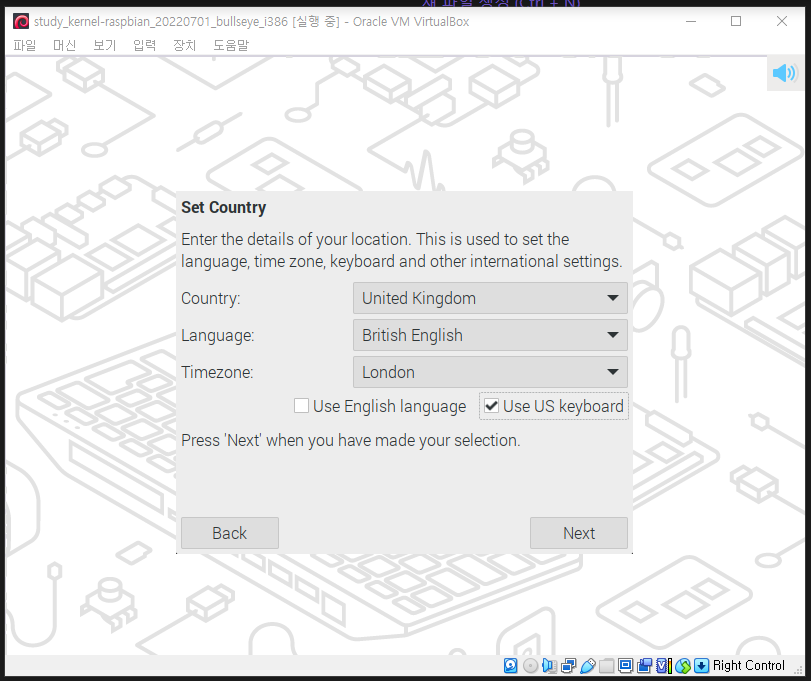Open the shared folders status icon
Screen dimensions: 811x681
[x=607, y=666]
